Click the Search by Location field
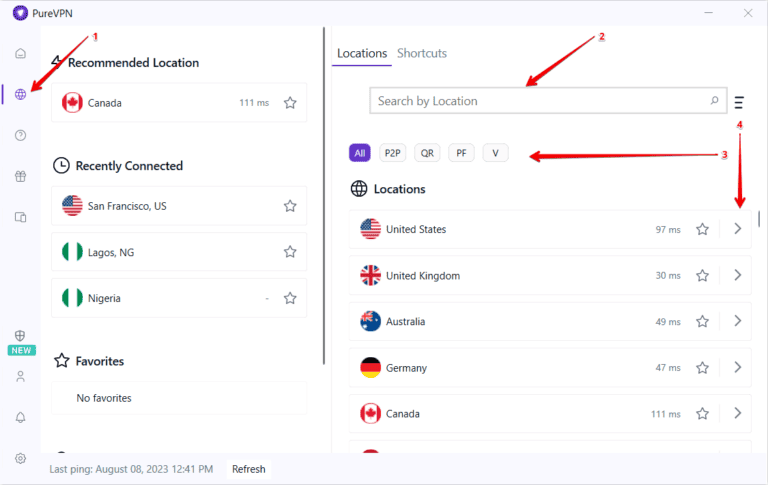Viewport: 768px width, 485px height. click(x=540, y=101)
